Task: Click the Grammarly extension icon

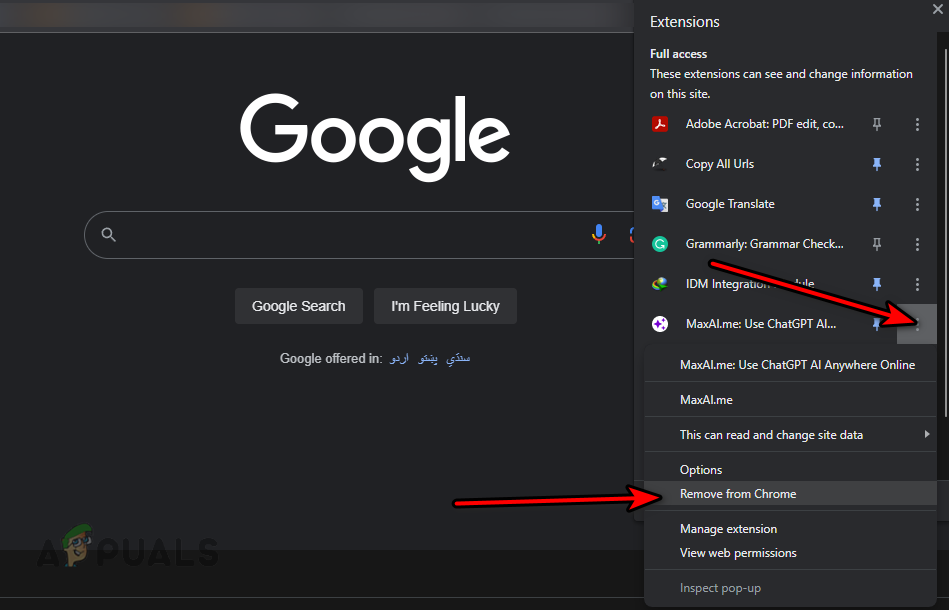Action: coord(660,244)
